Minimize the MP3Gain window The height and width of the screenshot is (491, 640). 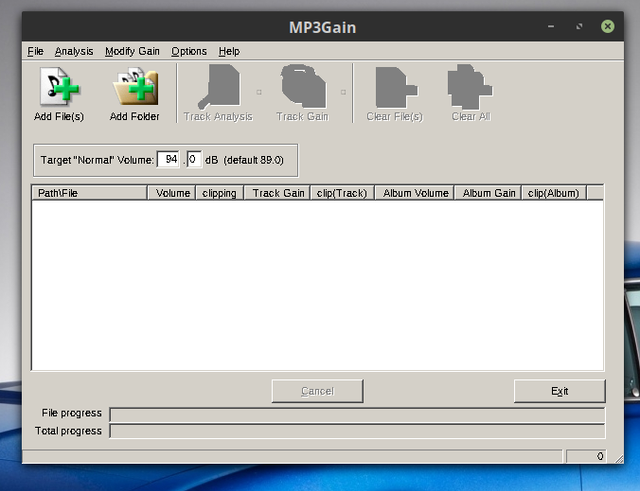551,27
